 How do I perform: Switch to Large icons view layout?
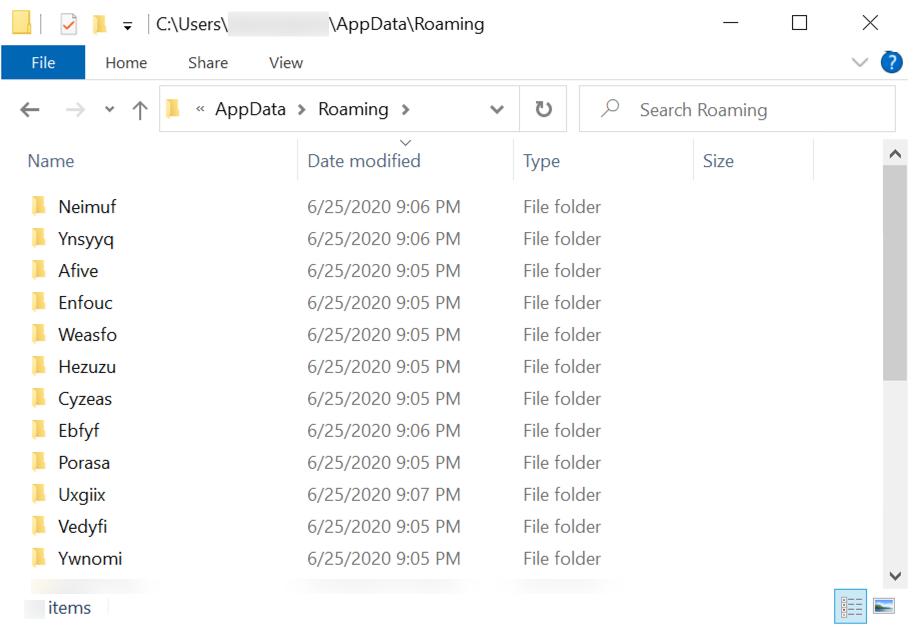pyautogui.click(x=884, y=606)
